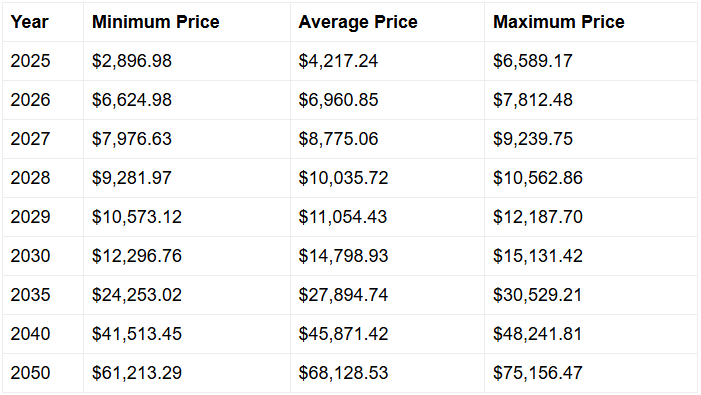Click the 2026 row year cell
701x395 pixels.
pos(43,100)
